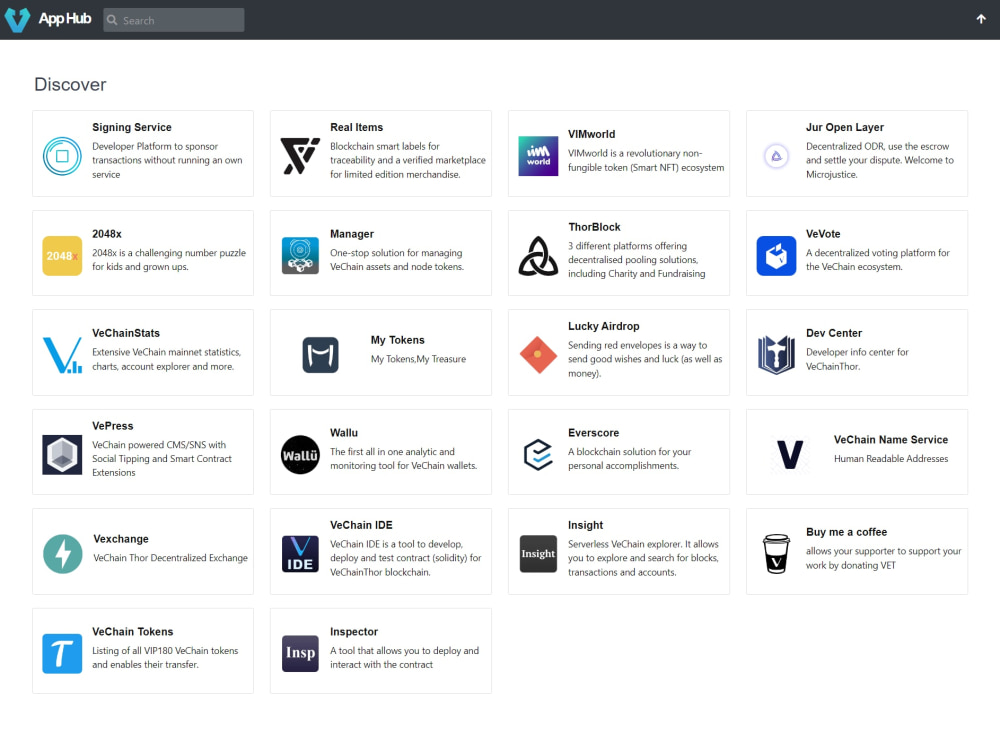Click the Everscore description text
Viewport: 1000px width, 750px height.
(629, 459)
